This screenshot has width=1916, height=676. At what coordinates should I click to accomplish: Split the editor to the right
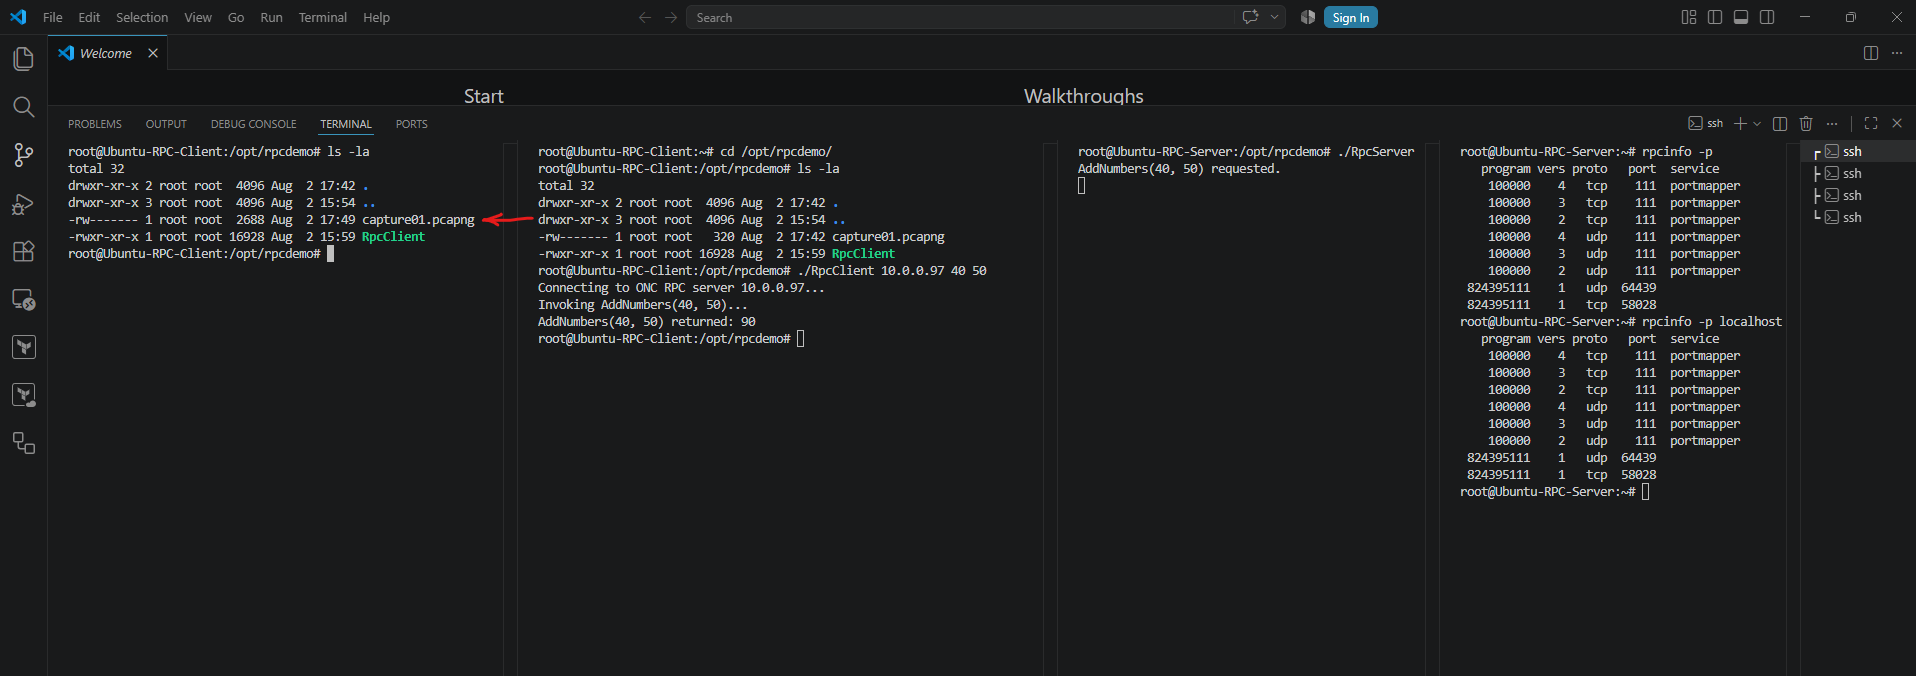click(1871, 53)
